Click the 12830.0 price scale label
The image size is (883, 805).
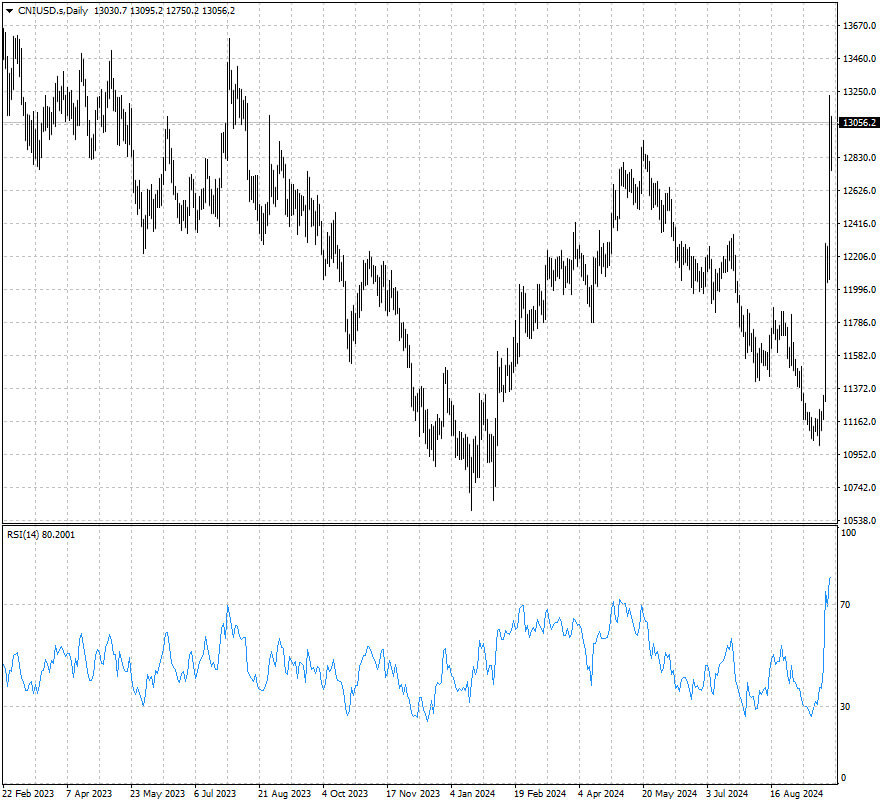859,158
